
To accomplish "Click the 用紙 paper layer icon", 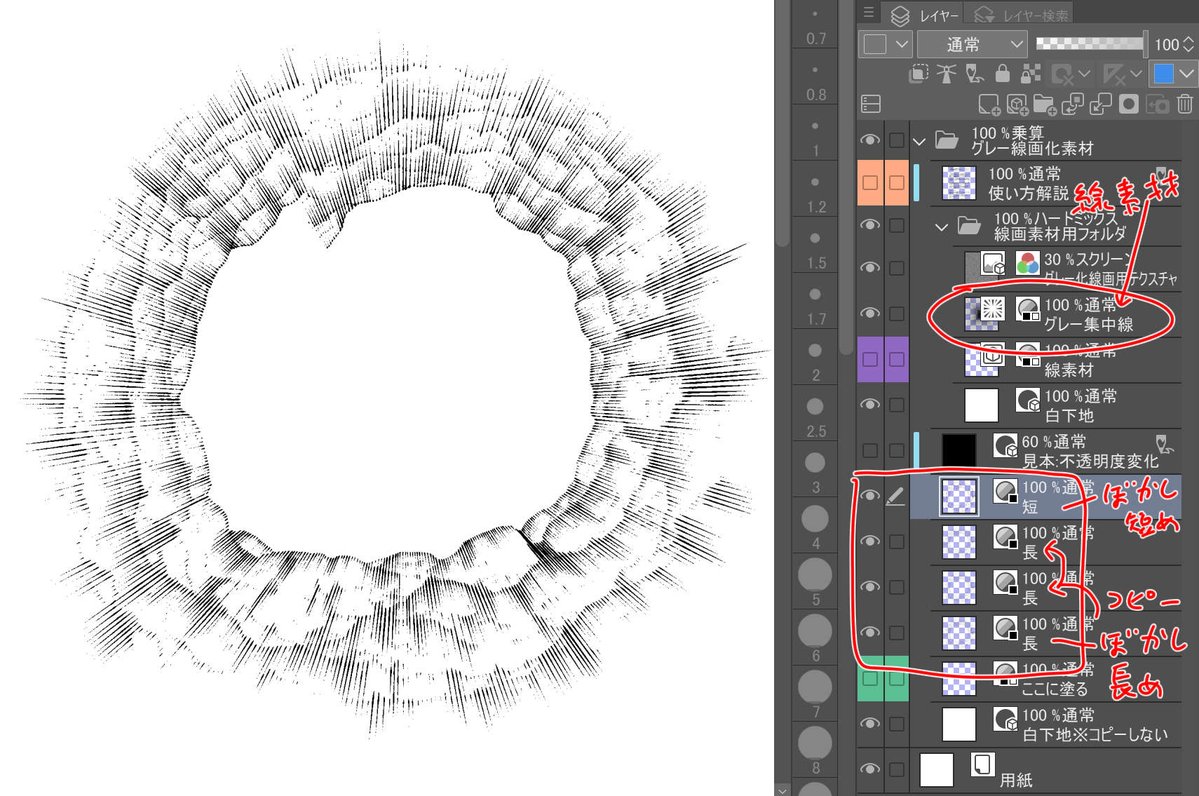I will click(x=983, y=765).
